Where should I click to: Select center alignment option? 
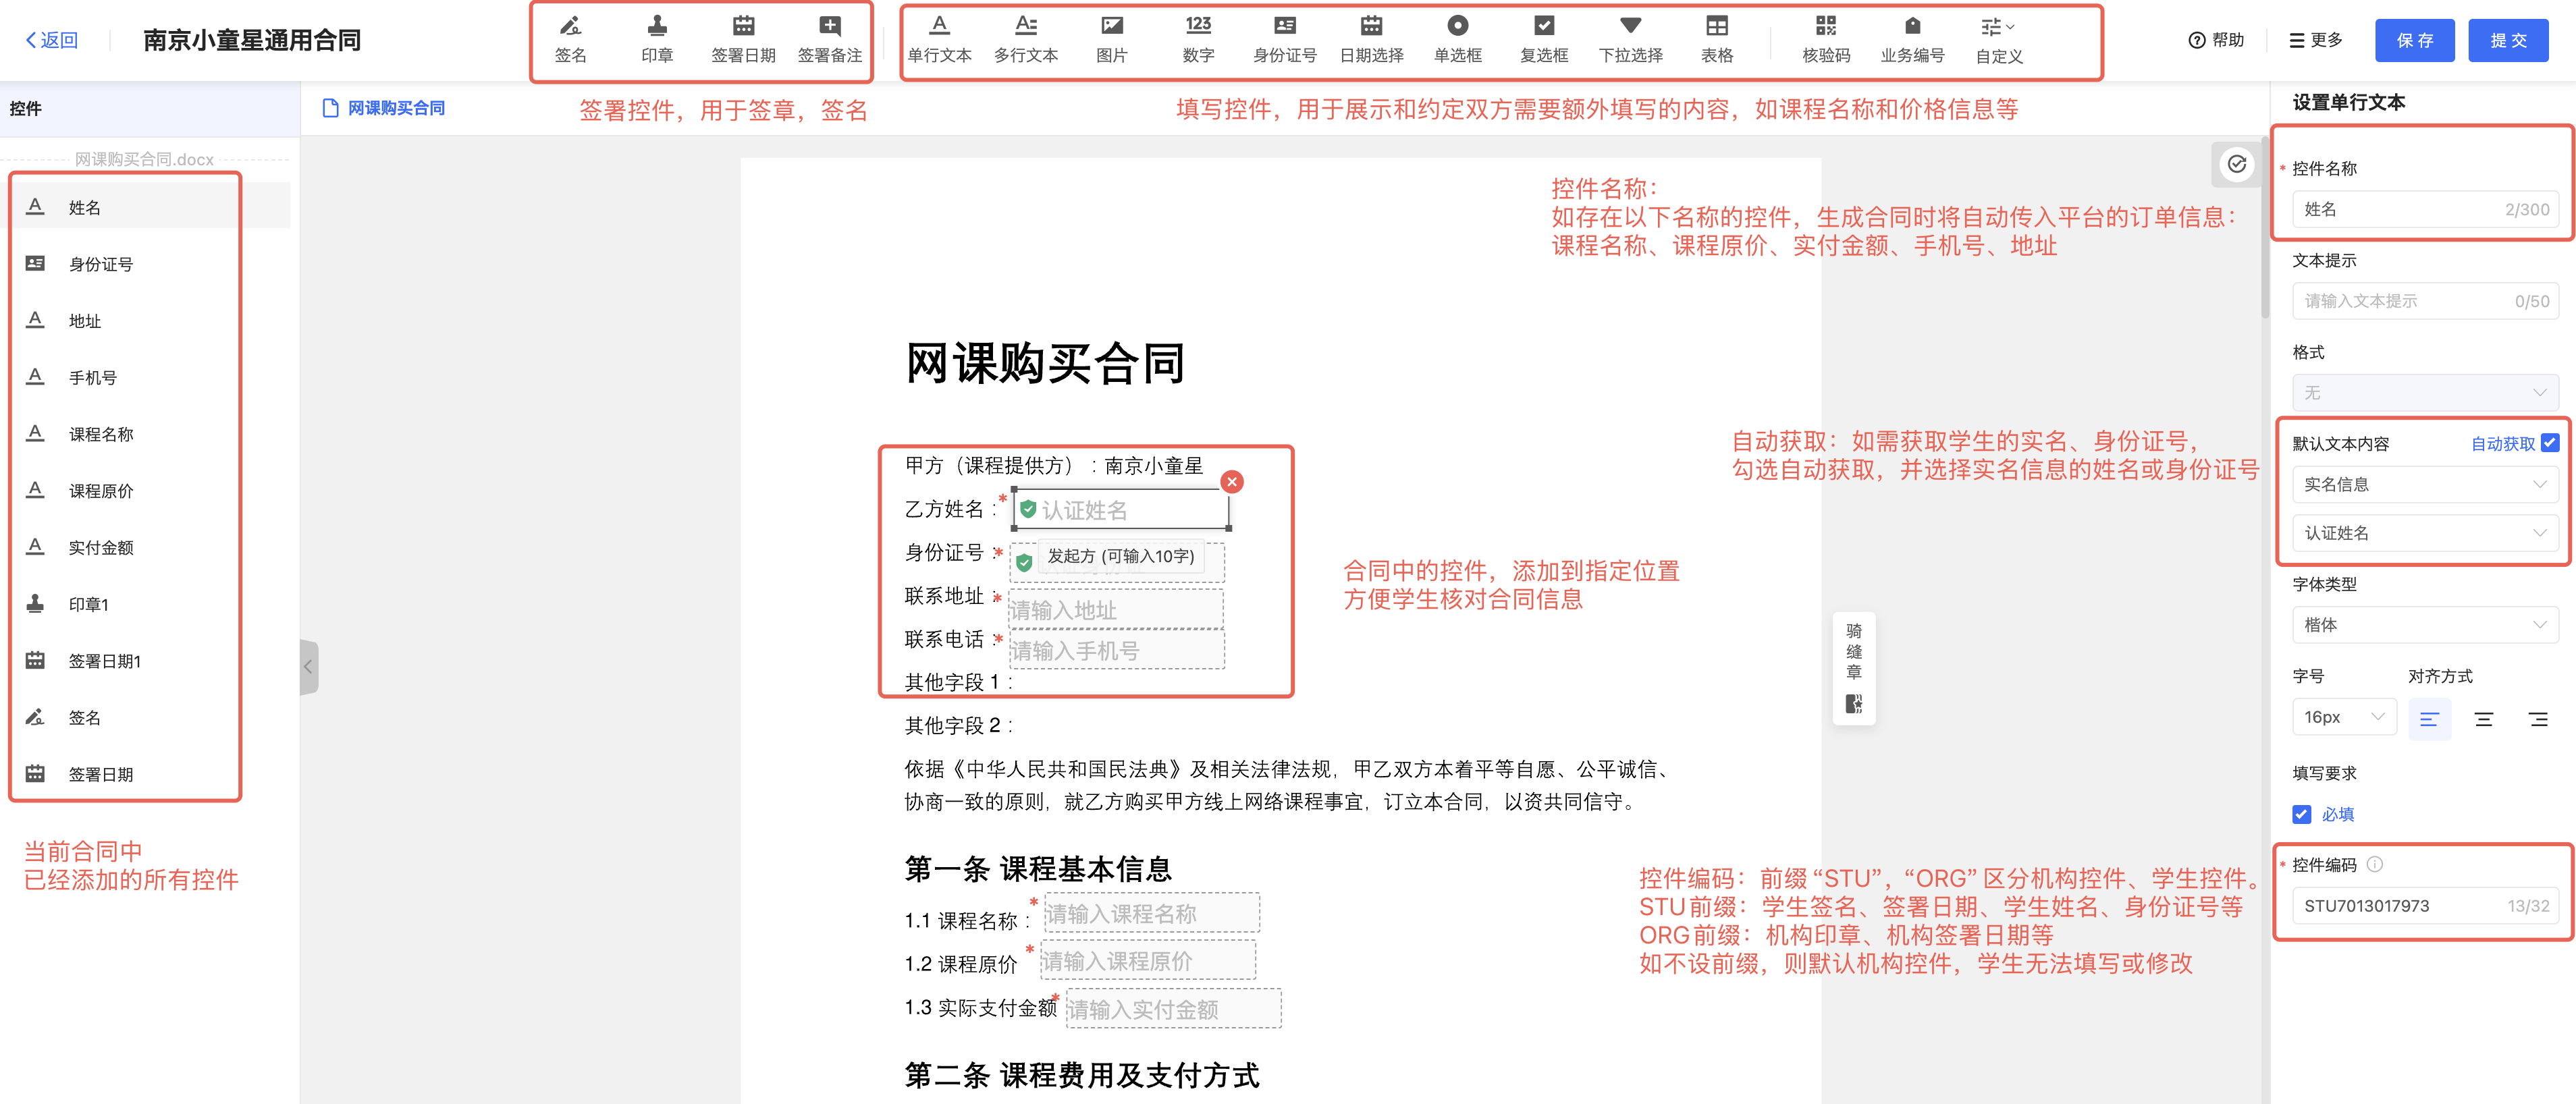coord(2483,718)
